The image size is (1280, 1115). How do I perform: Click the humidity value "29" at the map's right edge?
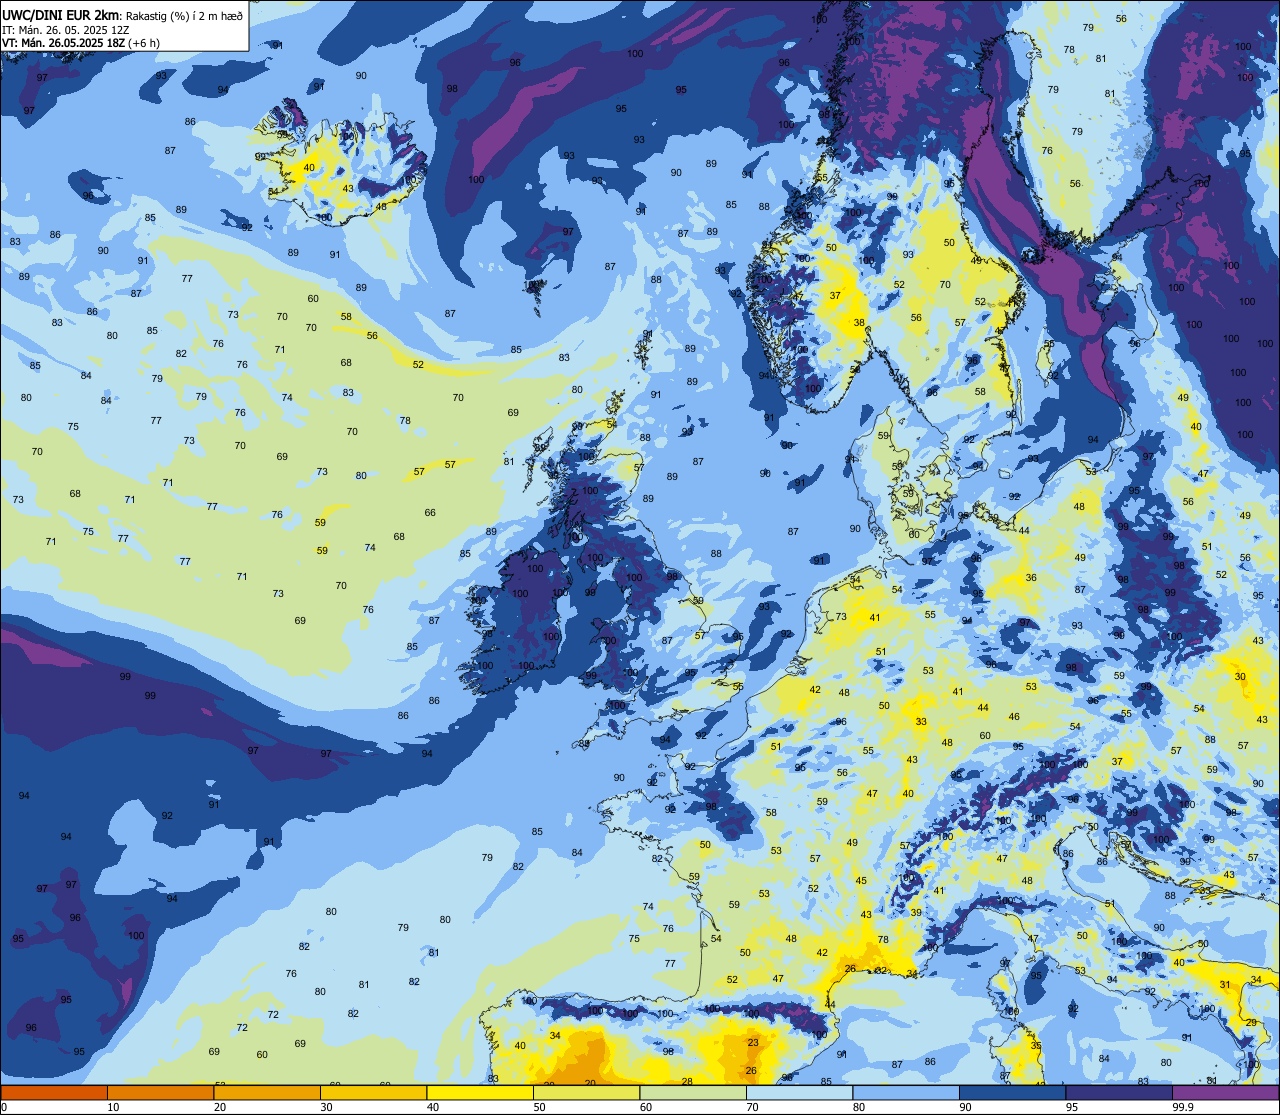1250,1022
